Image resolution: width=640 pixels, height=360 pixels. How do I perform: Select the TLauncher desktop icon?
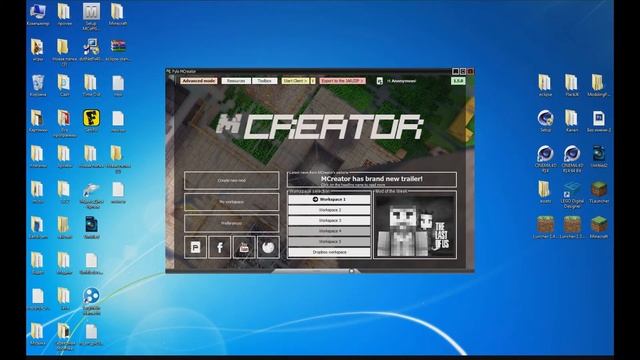(x=599, y=193)
